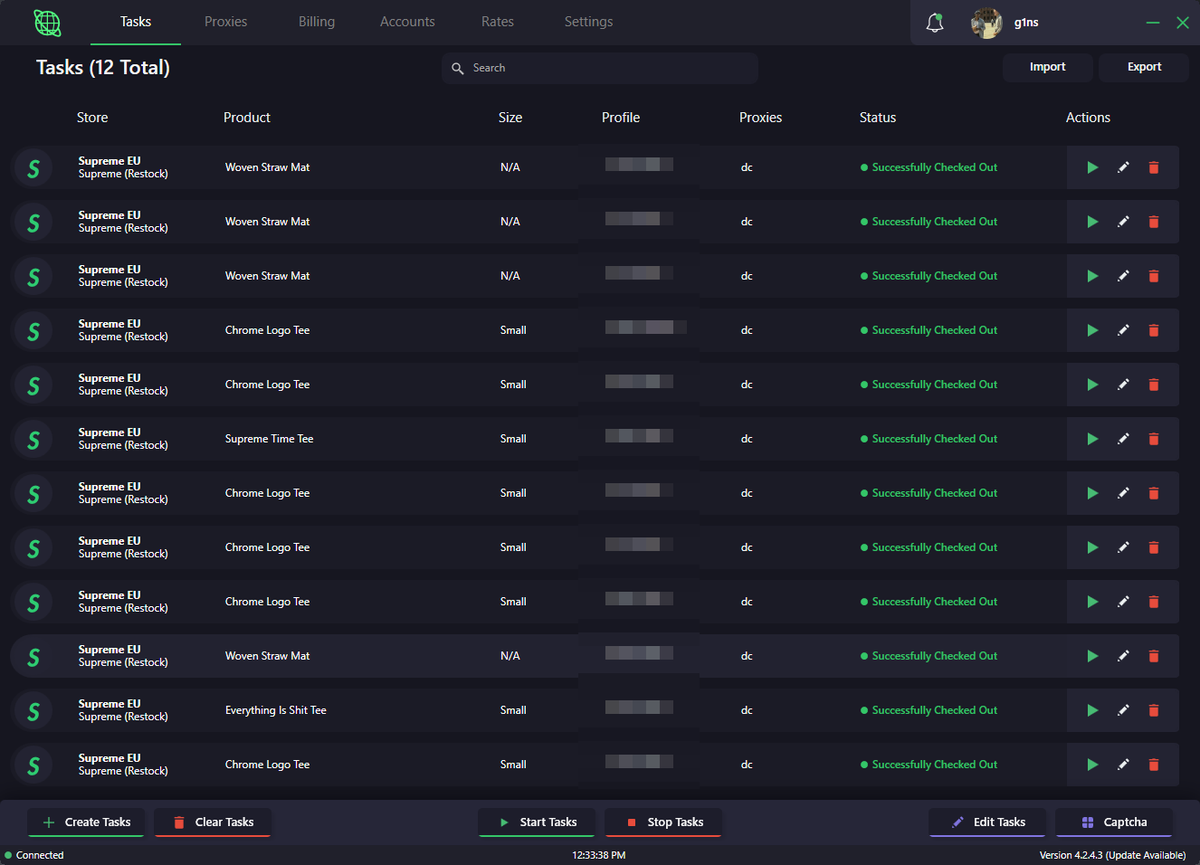Delete the Supreme Time Tee task

1153,439
